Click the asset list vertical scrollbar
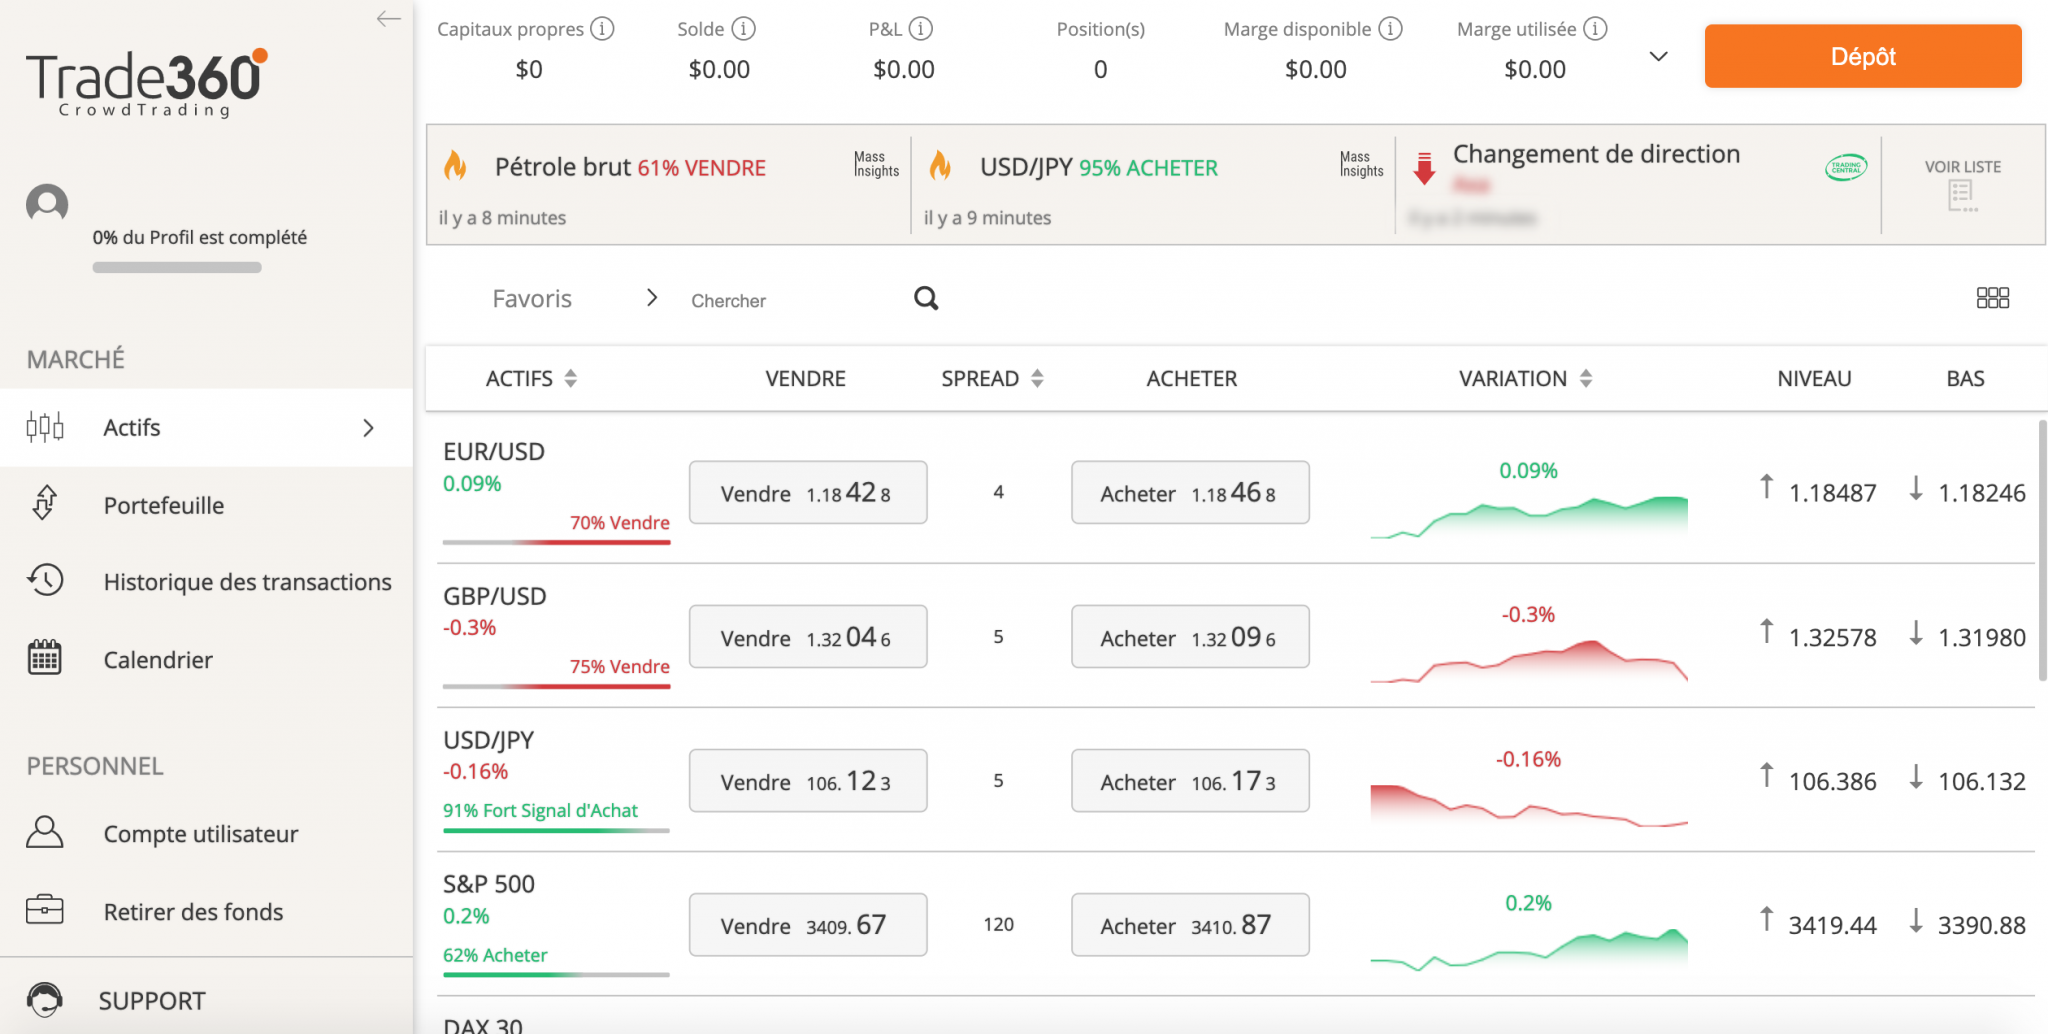 (2042, 550)
